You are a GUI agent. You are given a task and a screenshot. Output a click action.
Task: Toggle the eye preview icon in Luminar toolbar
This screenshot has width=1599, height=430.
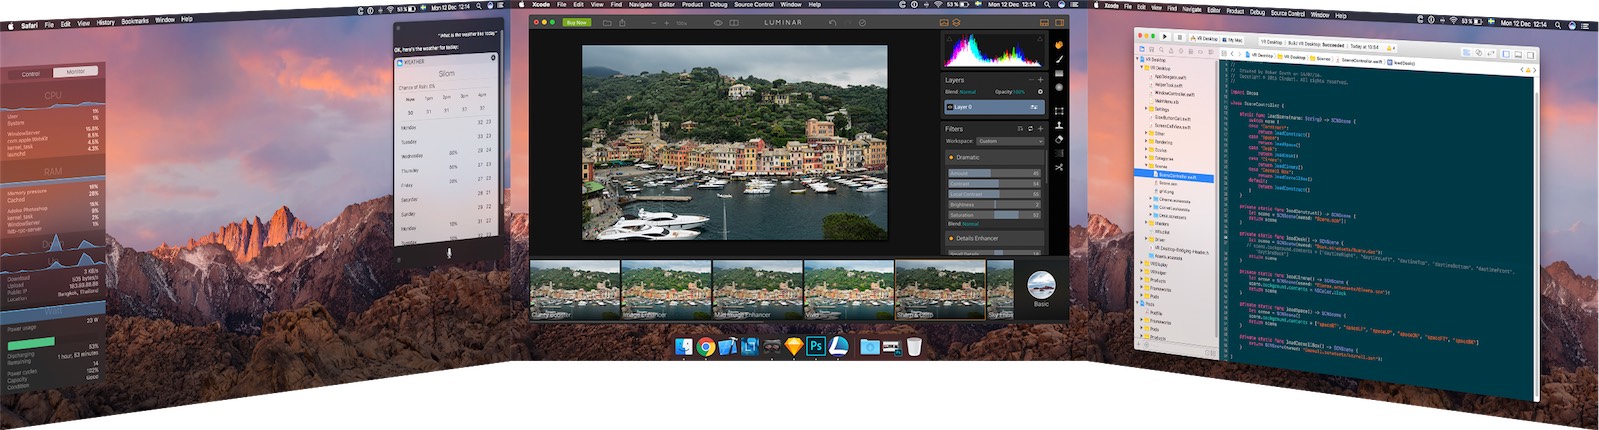coord(717,22)
